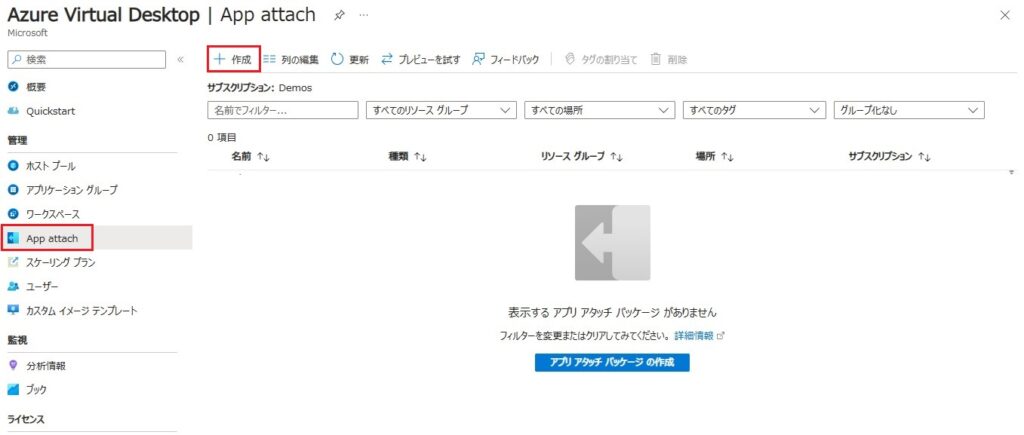Viewport: 1024px width, 435px height.
Task: Click プレビューを試す in toolbar
Action: pos(421,59)
